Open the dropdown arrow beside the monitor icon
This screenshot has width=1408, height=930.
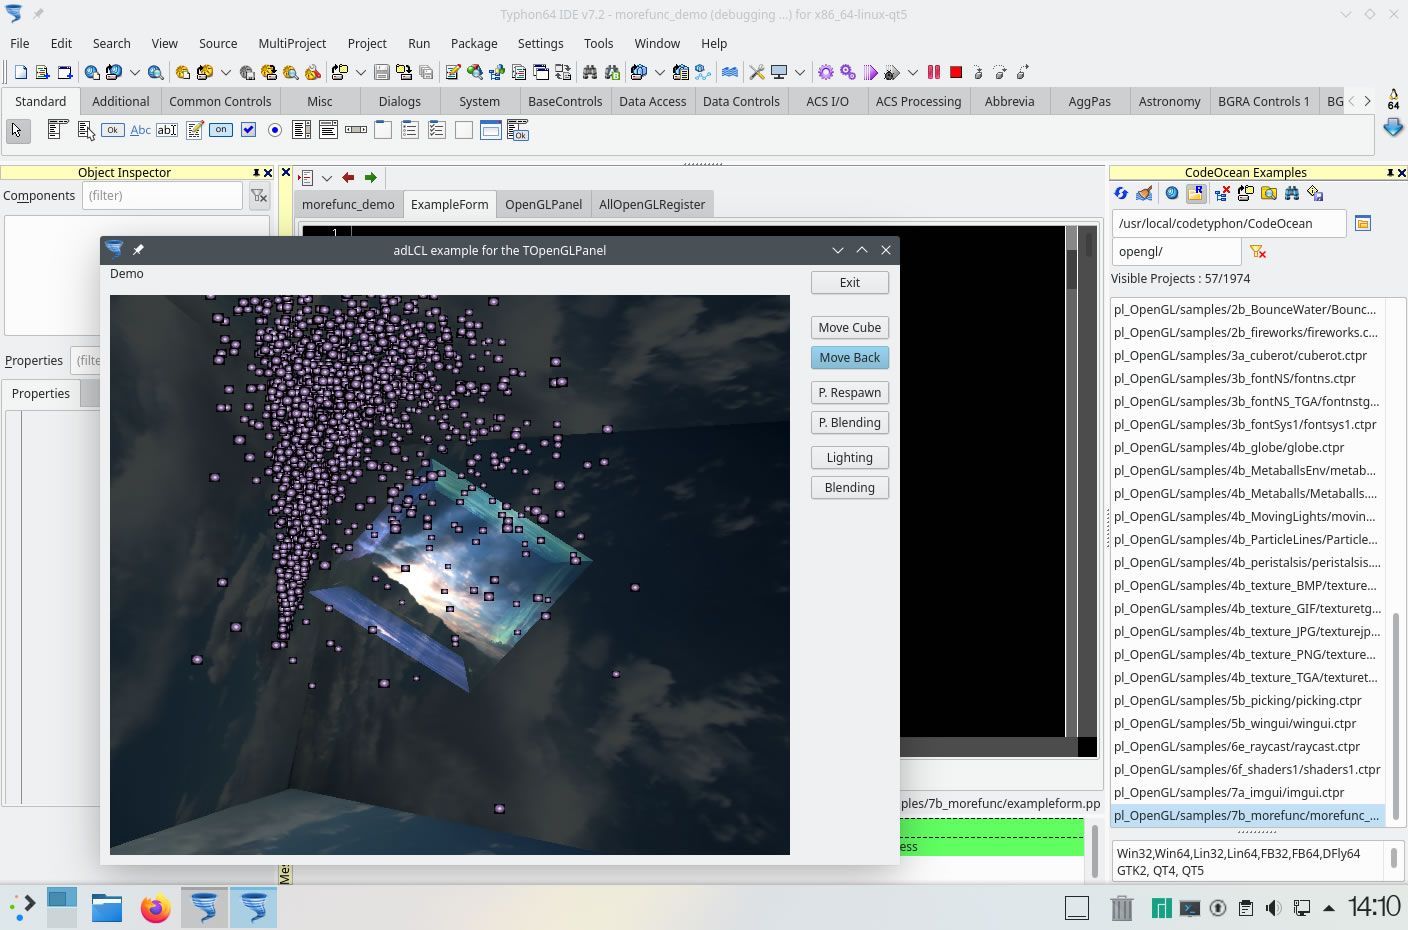(x=800, y=72)
